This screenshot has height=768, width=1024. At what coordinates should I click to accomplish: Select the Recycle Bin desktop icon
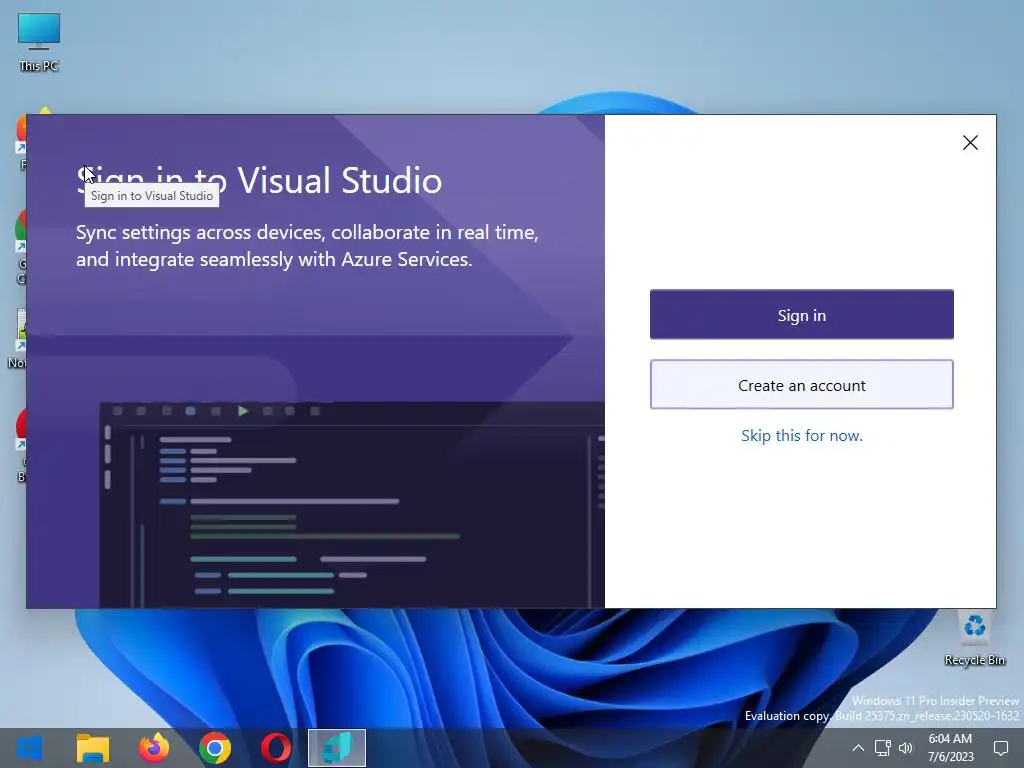tap(974, 639)
